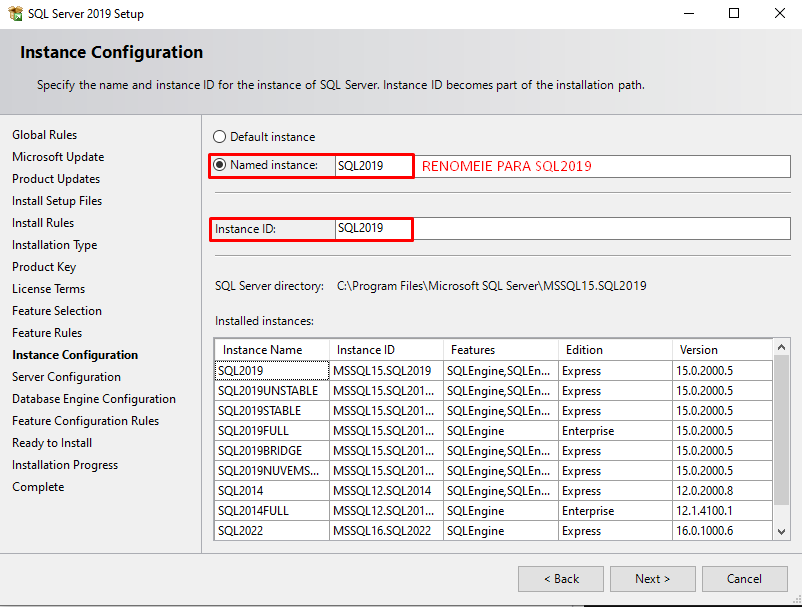Sort by Instance ID column header
This screenshot has height=607, width=802.
[386, 350]
